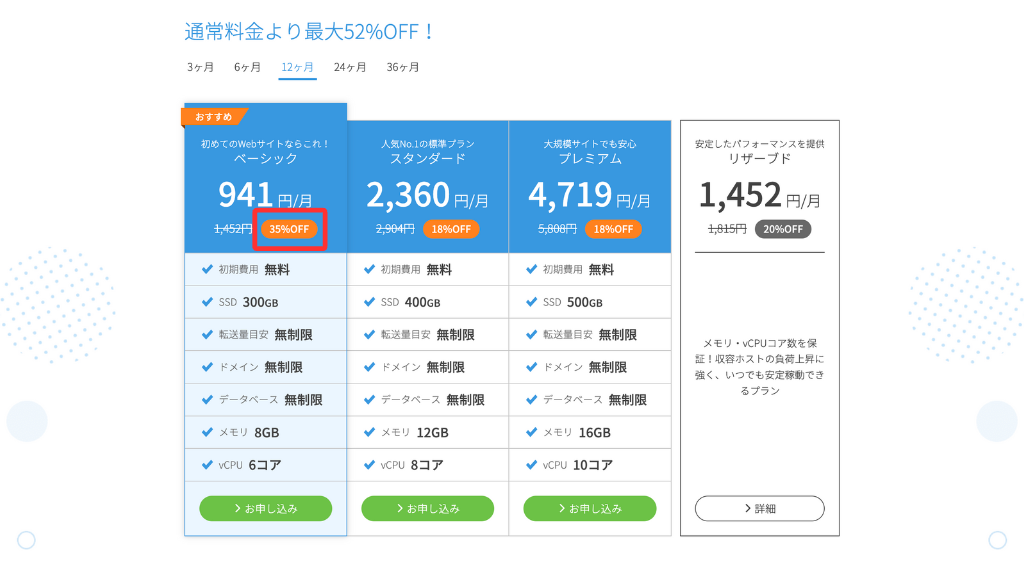The width and height of the screenshot is (1024, 561).
Task: Click the struck-through 1,815円 price
Action: pos(727,229)
